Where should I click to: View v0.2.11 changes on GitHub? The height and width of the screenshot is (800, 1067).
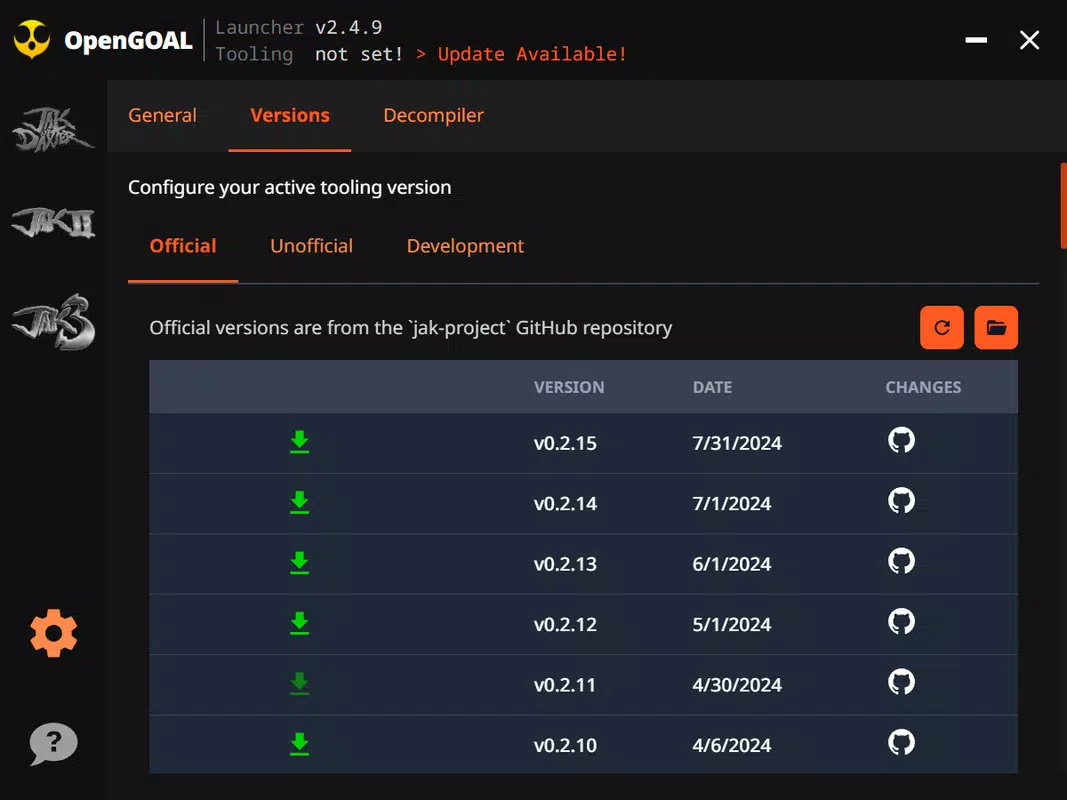(x=901, y=682)
